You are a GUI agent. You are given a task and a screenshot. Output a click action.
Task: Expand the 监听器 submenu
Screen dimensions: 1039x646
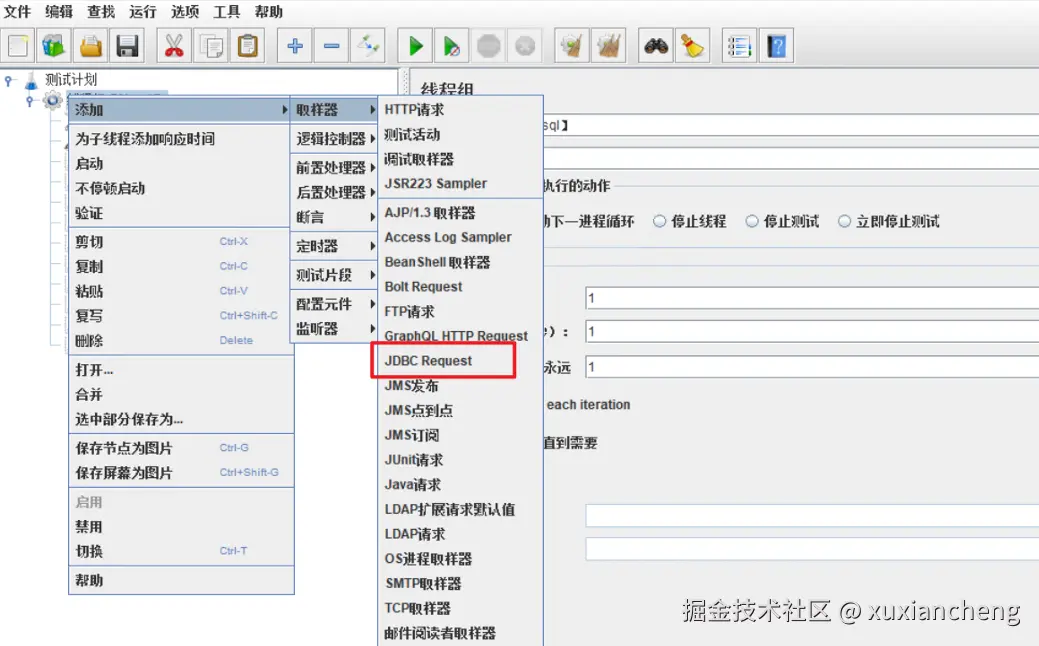point(334,329)
